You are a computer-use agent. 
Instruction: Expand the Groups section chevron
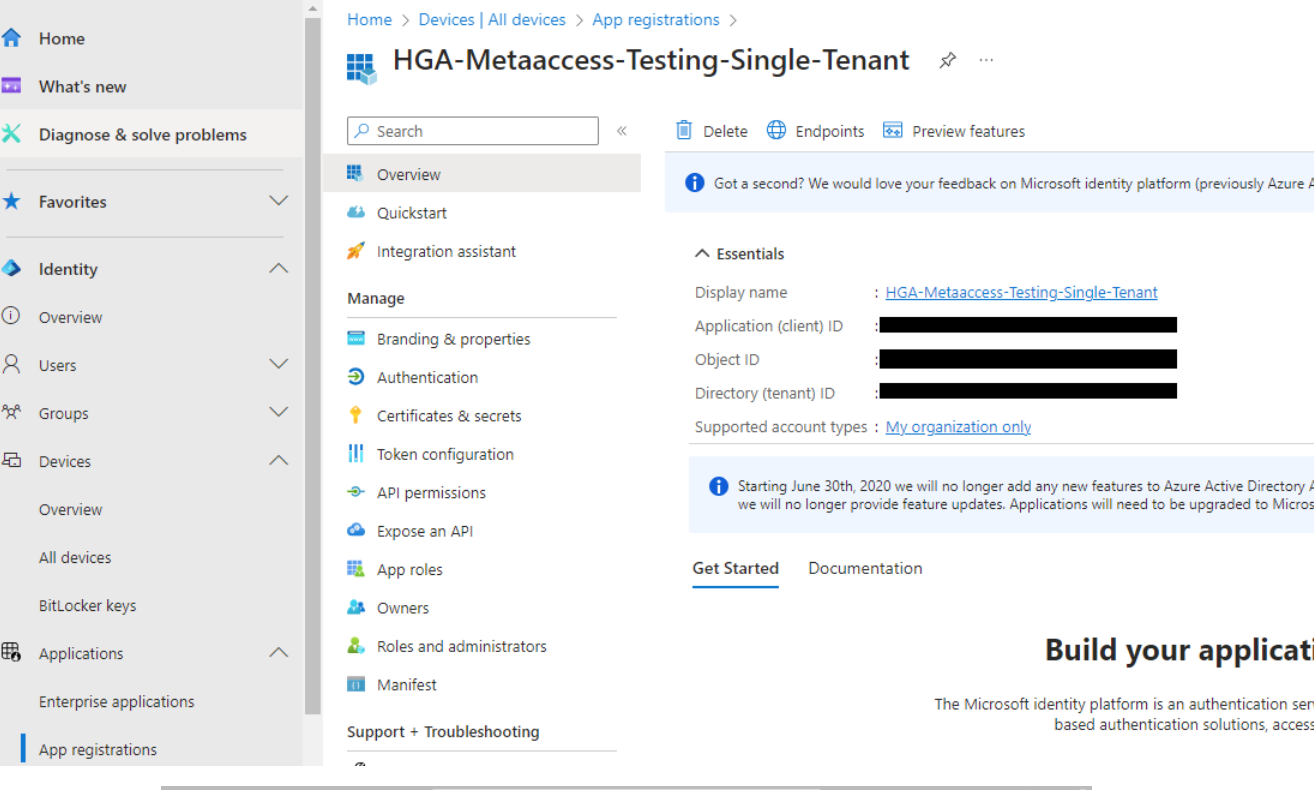[x=279, y=412]
